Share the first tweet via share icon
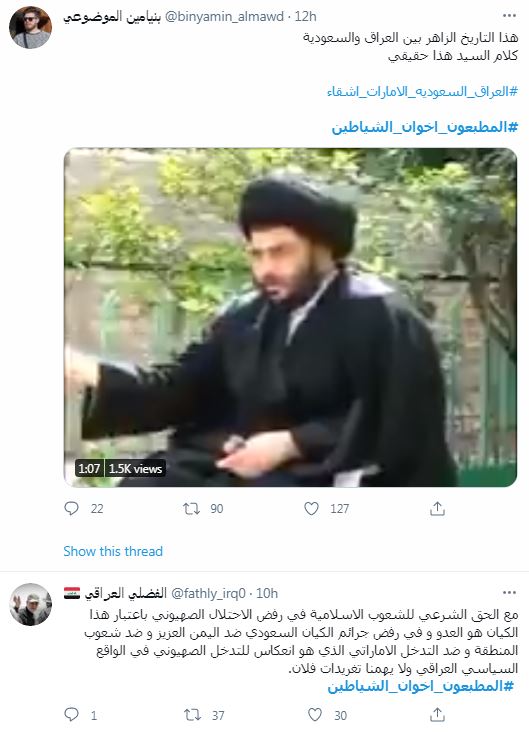The image size is (529, 734). 437,508
